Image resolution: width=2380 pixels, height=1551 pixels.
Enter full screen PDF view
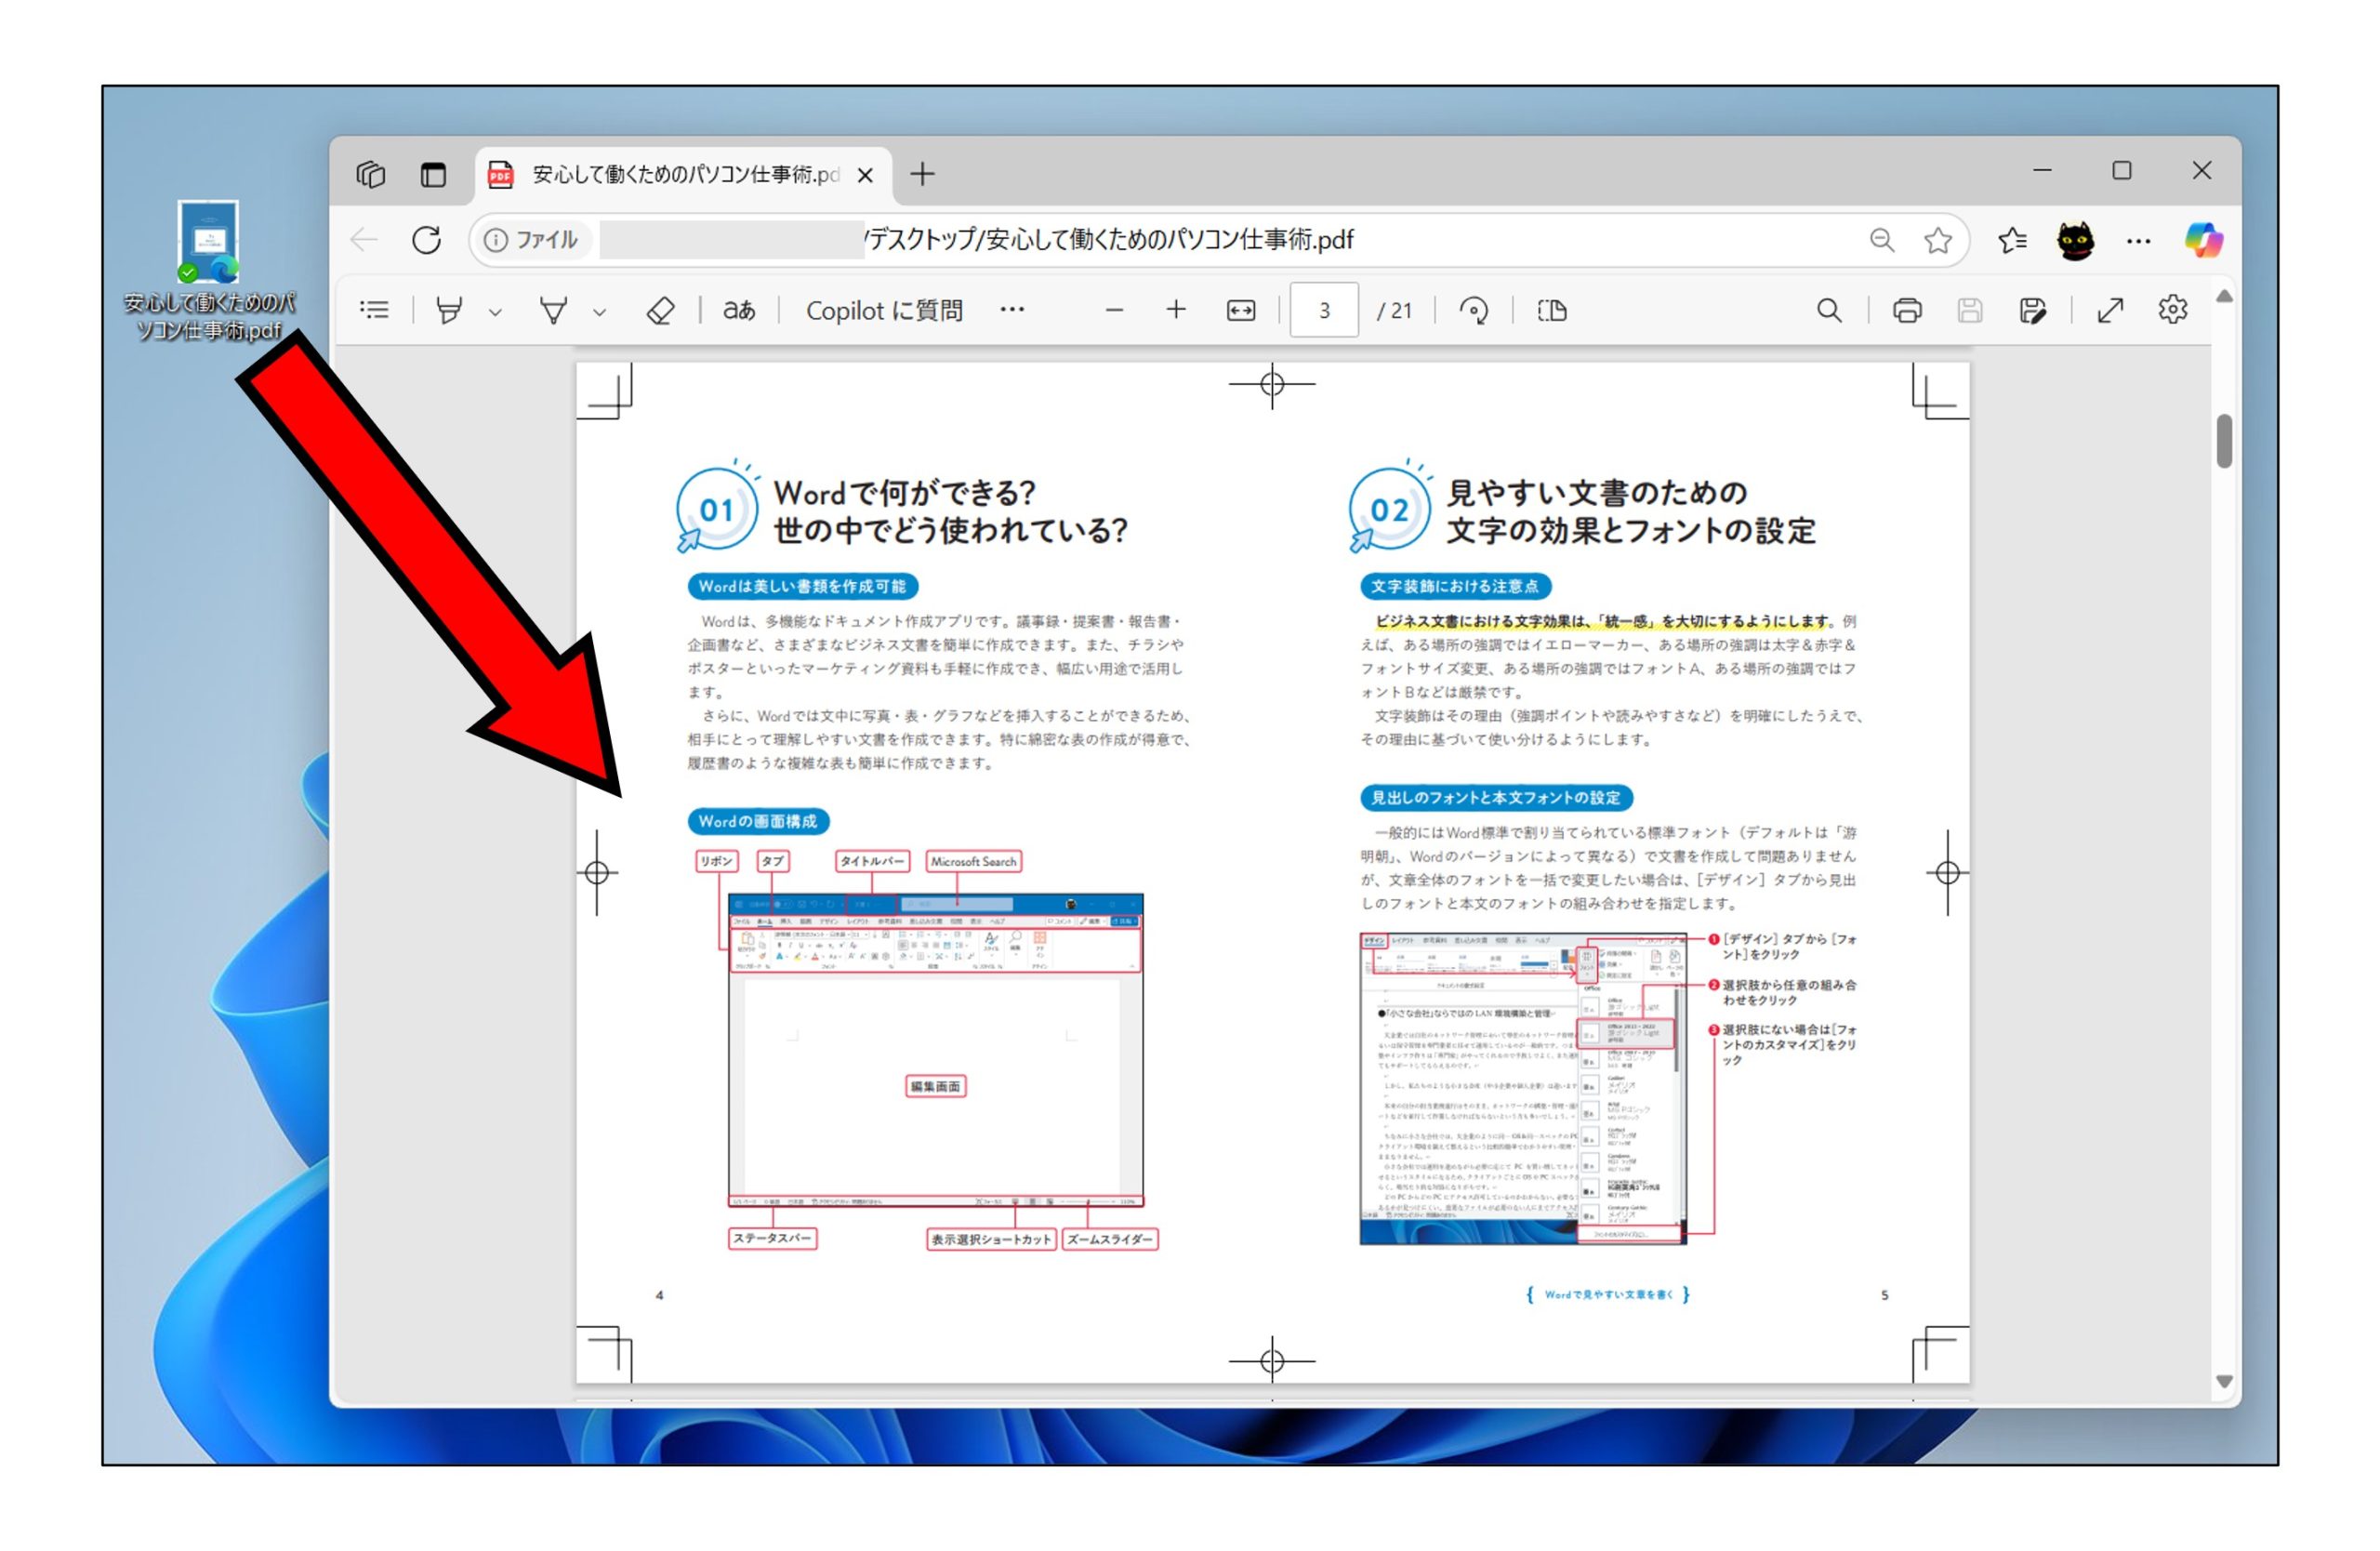[2109, 310]
